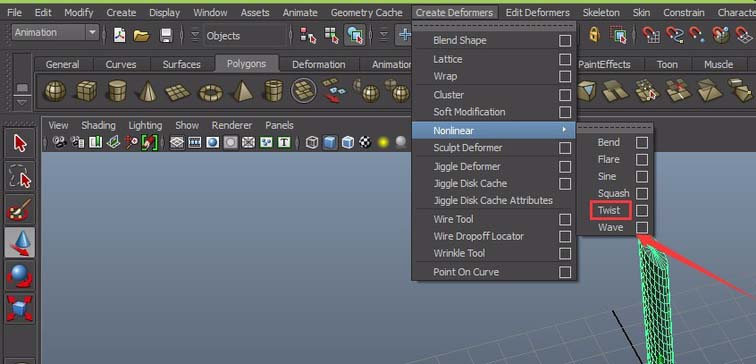
Task: Select by hierarchy mode icon
Action: pos(308,35)
